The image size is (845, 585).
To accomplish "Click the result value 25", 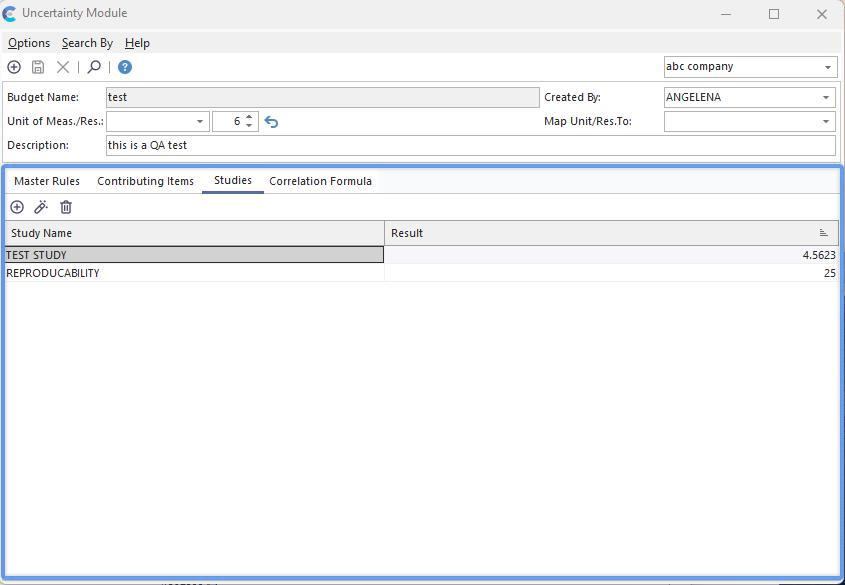I will coord(829,274).
